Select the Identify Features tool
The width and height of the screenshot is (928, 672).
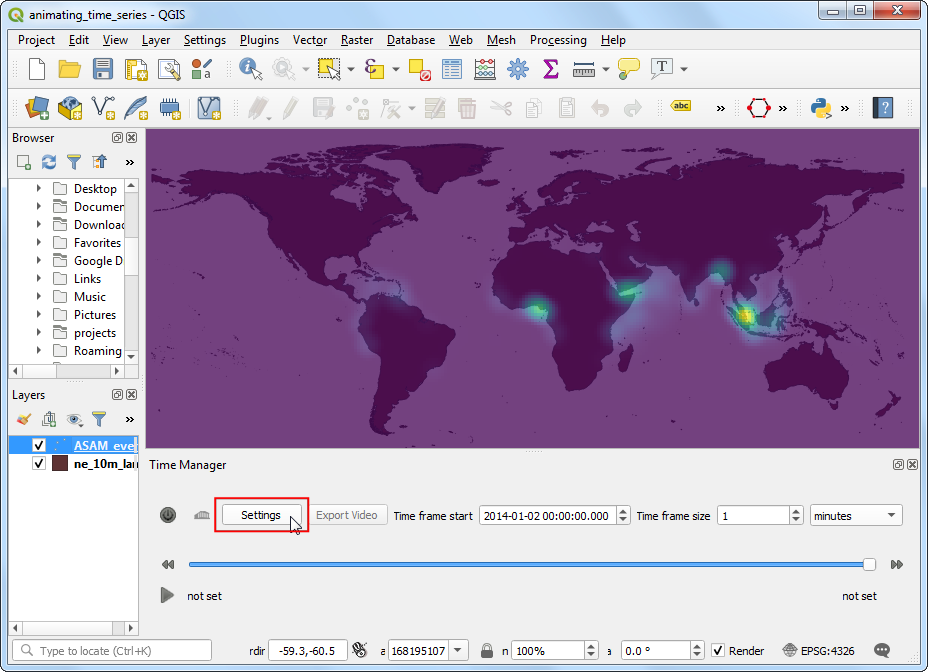coord(249,68)
